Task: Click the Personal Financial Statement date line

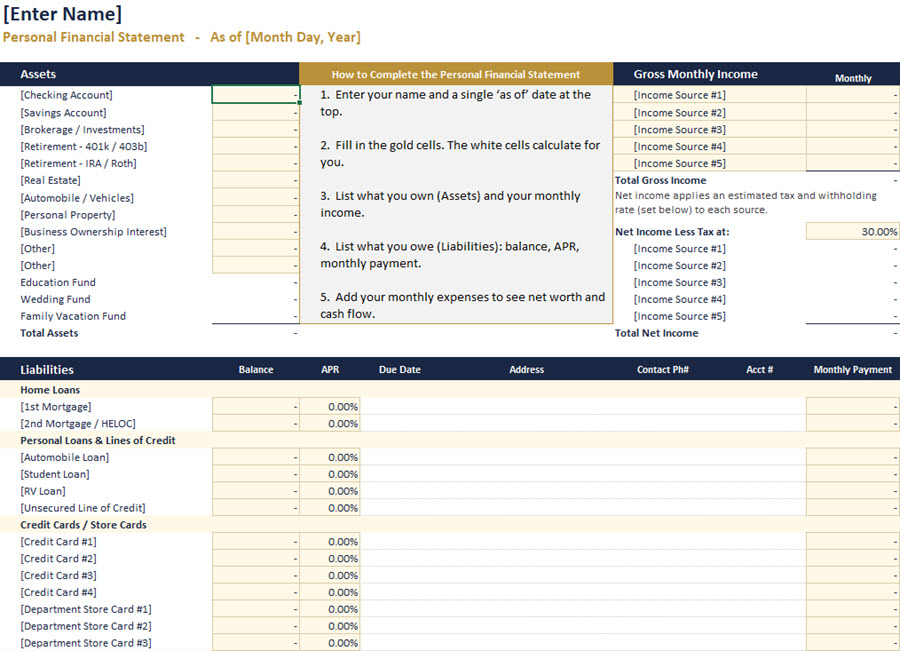Action: 182,37
